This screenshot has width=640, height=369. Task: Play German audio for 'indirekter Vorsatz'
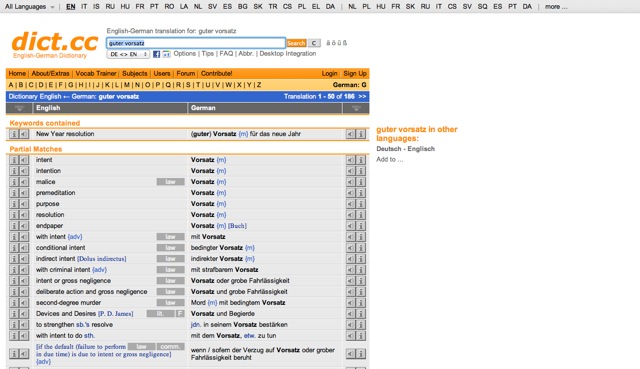pos(350,259)
